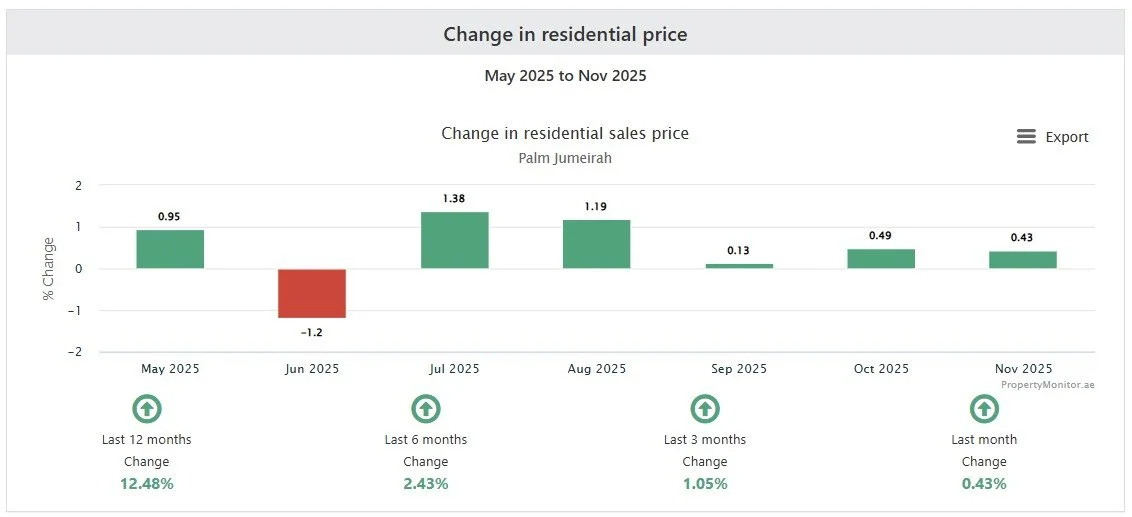The image size is (1132, 517).
Task: Select the small Sep 2025 bar
Action: [x=739, y=266]
